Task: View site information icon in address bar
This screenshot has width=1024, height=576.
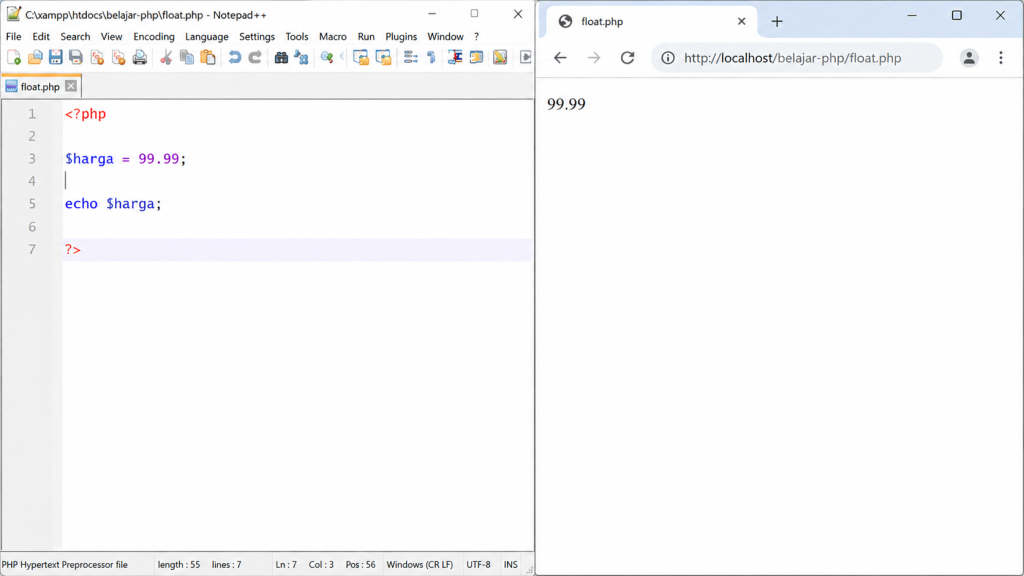Action: pyautogui.click(x=667, y=58)
